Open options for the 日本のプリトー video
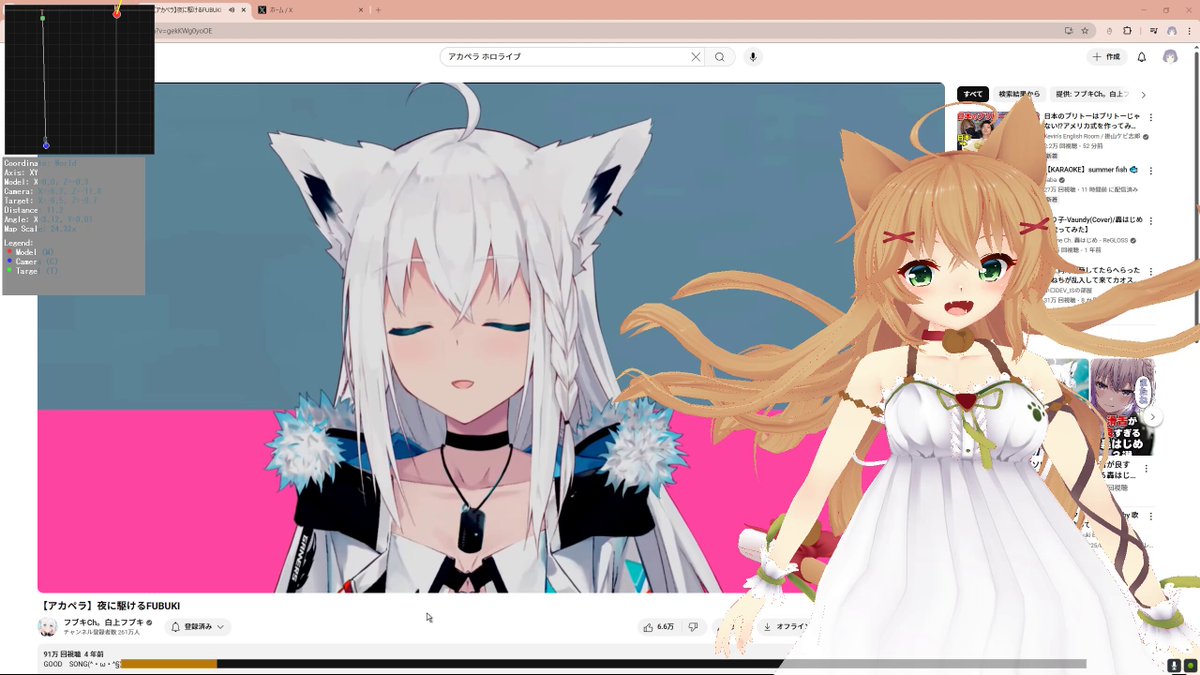Image resolution: width=1200 pixels, height=675 pixels. coord(1151,118)
